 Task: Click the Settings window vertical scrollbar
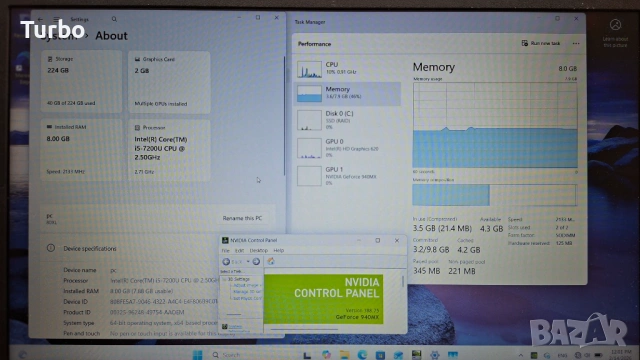coord(284,116)
